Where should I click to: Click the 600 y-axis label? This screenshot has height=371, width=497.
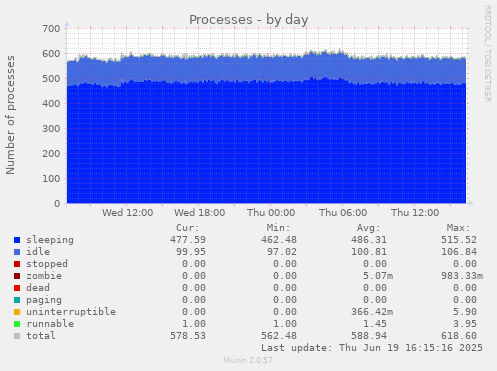pos(51,53)
